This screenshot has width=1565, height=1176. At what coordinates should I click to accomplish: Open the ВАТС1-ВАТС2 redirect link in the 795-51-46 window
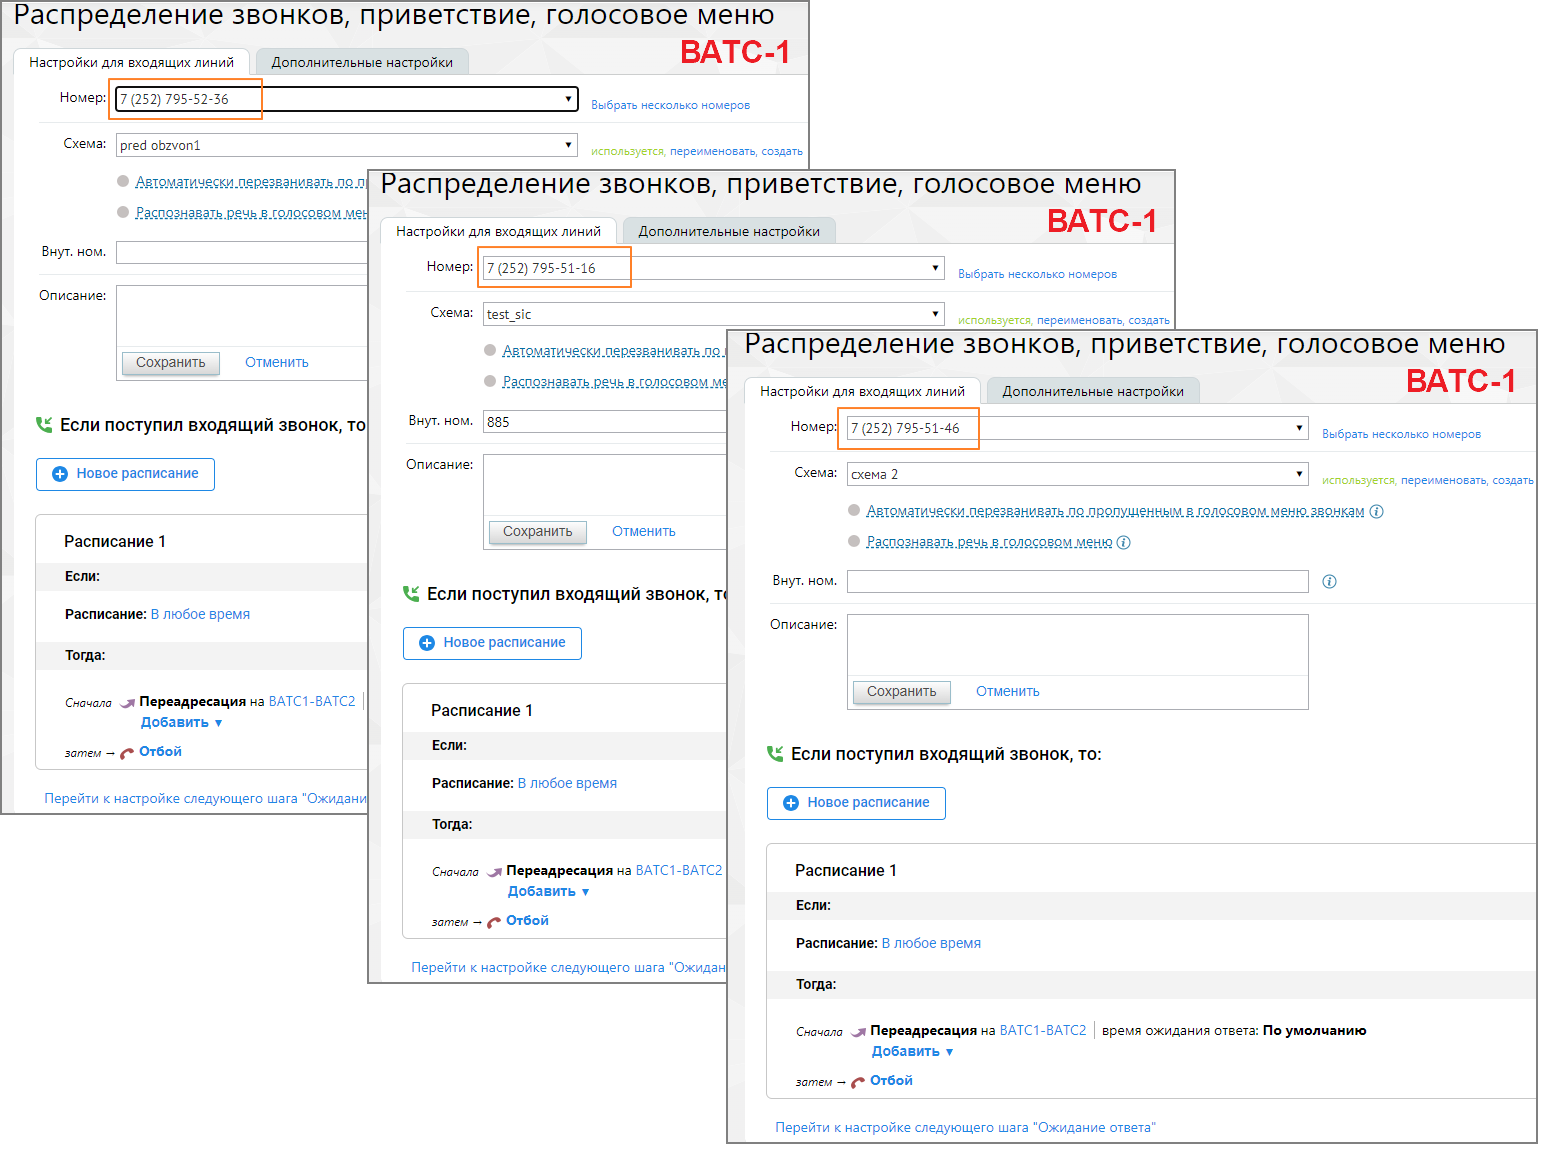(x=1043, y=1030)
